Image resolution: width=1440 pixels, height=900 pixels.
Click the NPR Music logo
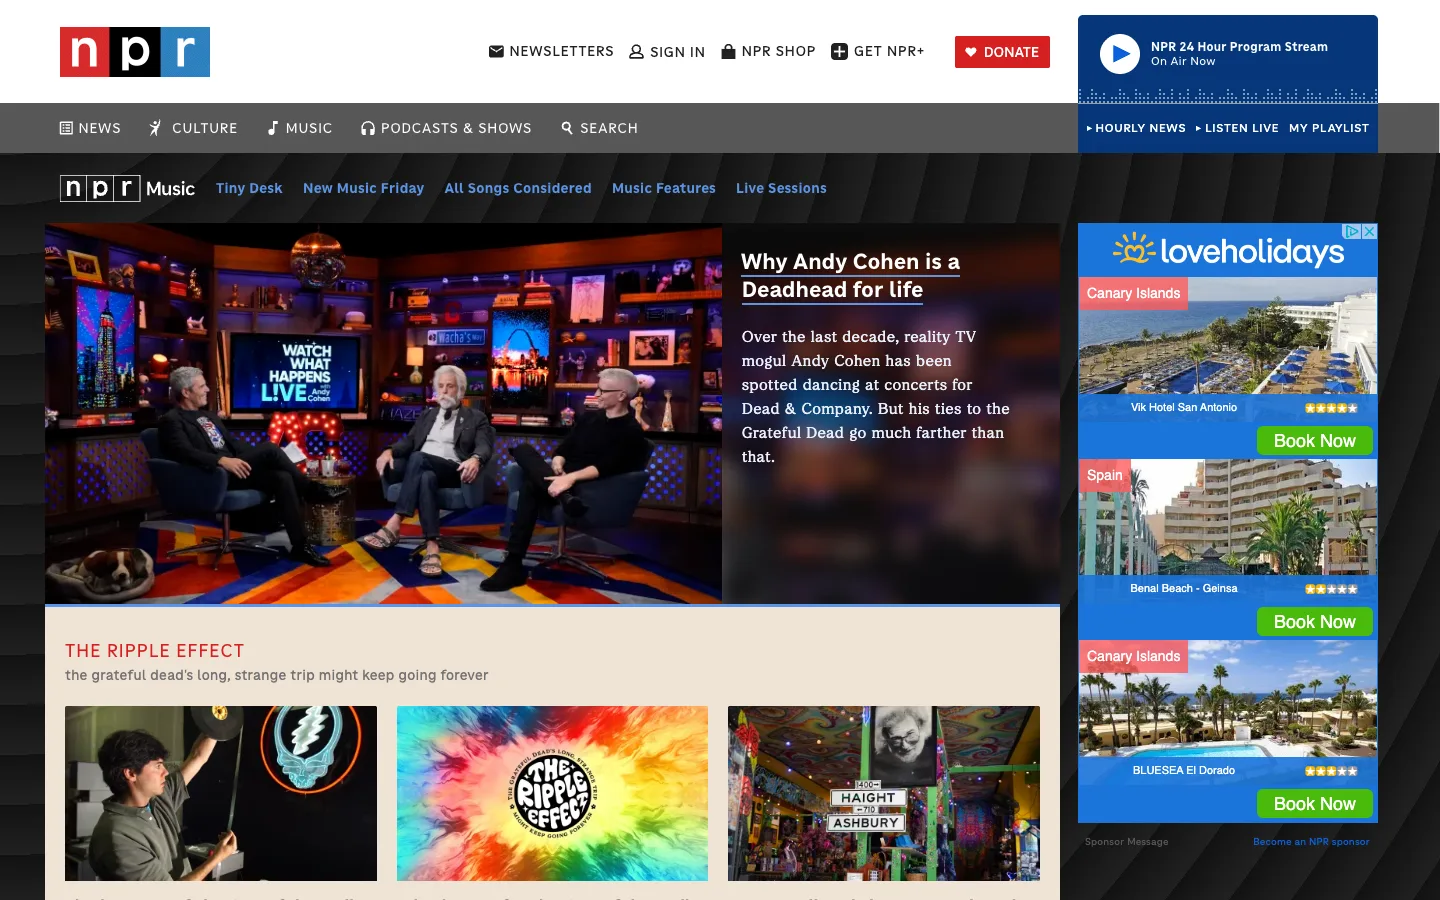pos(127,188)
